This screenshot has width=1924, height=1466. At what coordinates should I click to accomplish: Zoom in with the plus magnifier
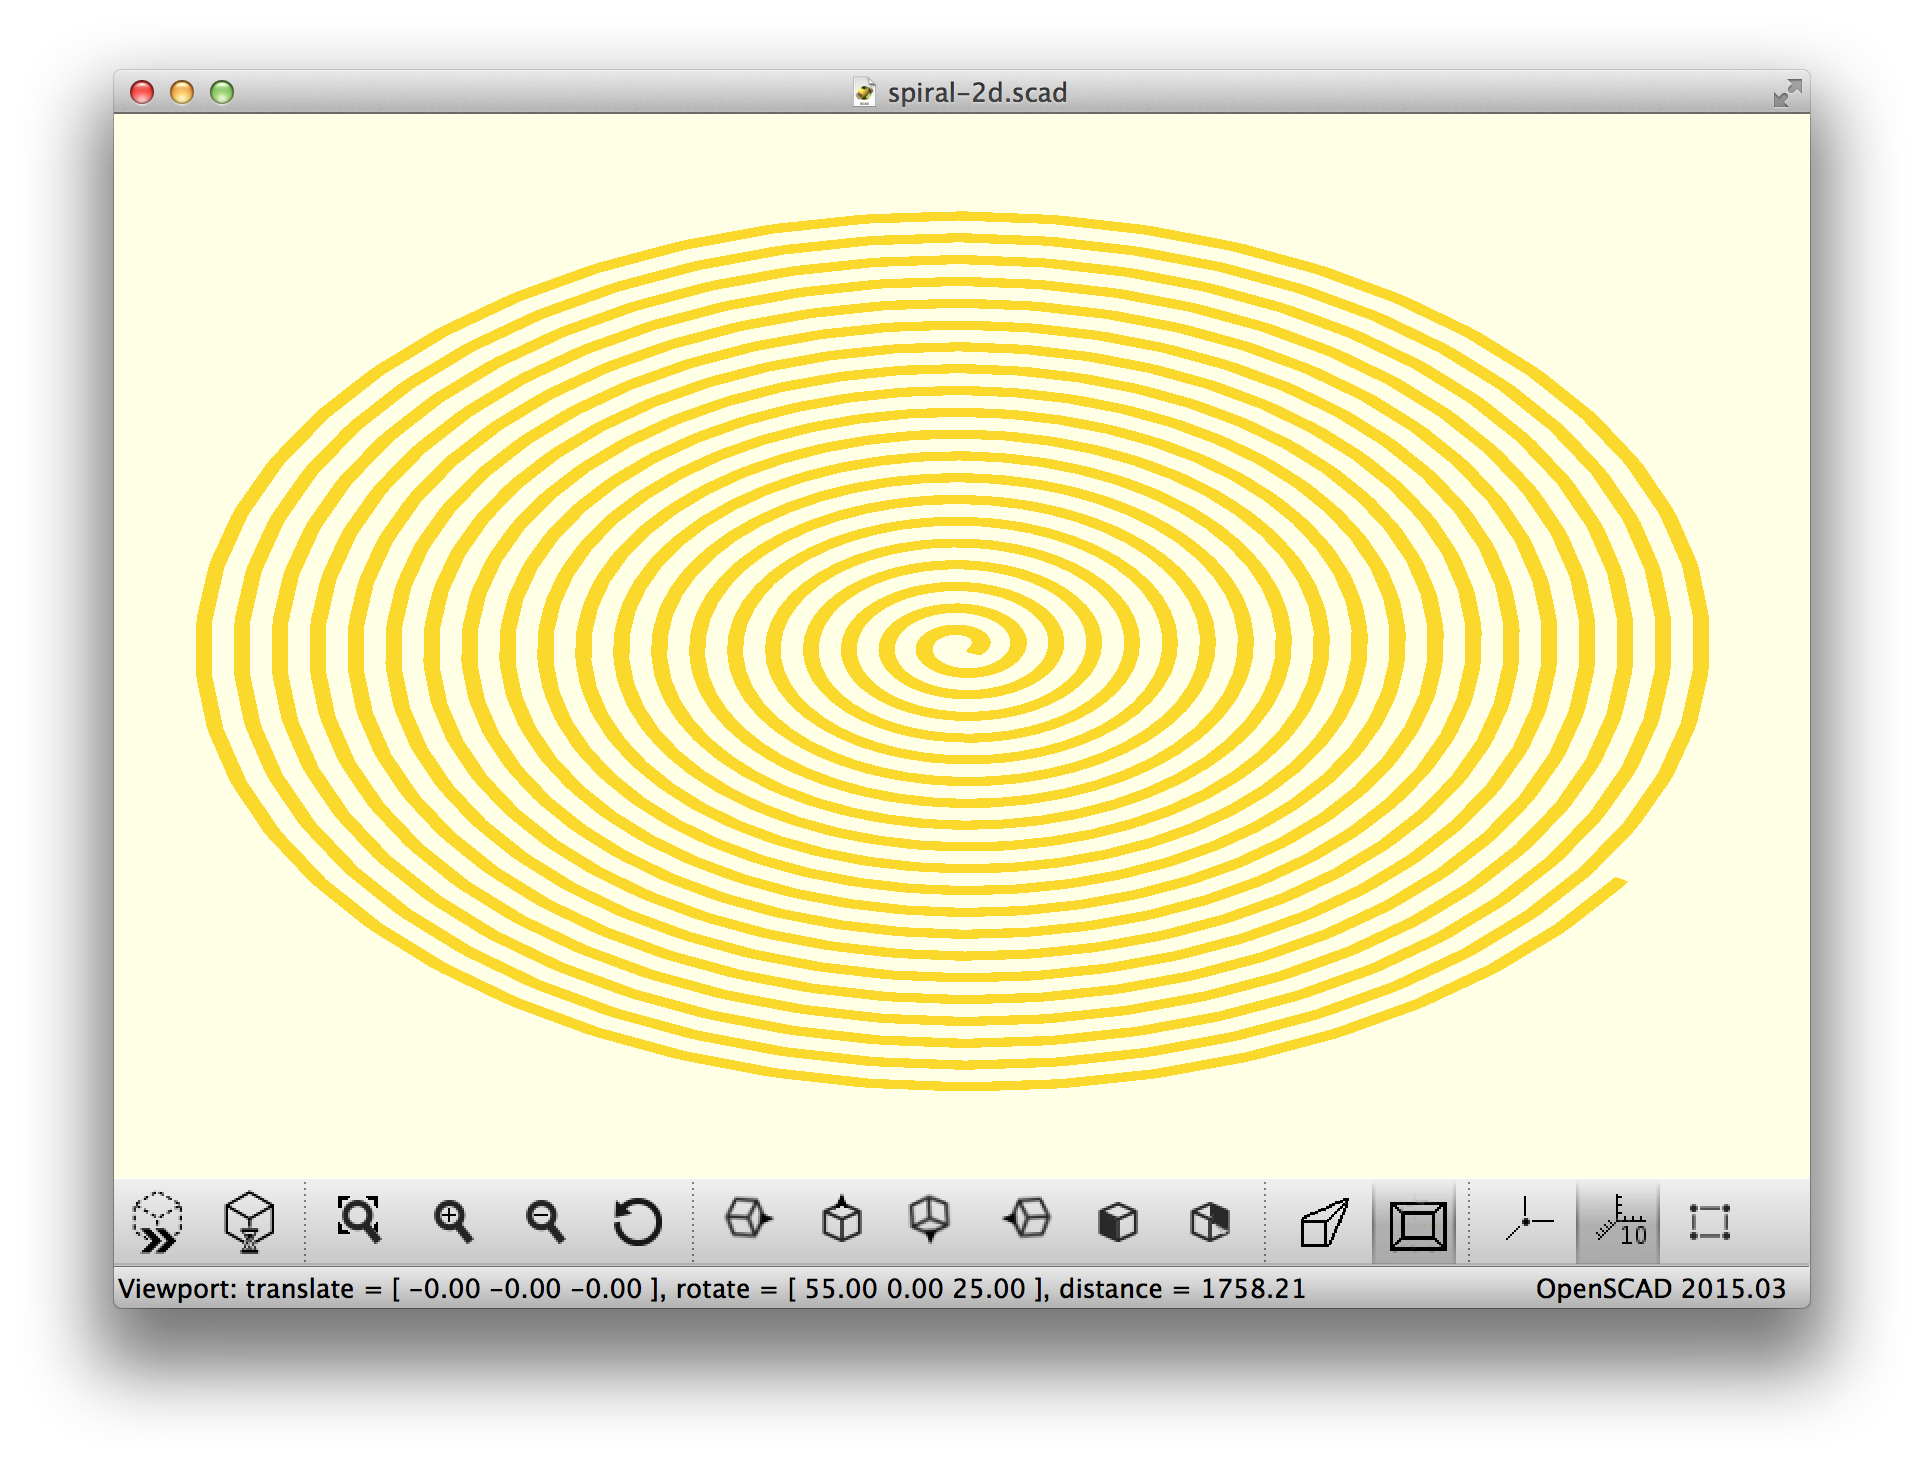(452, 1221)
